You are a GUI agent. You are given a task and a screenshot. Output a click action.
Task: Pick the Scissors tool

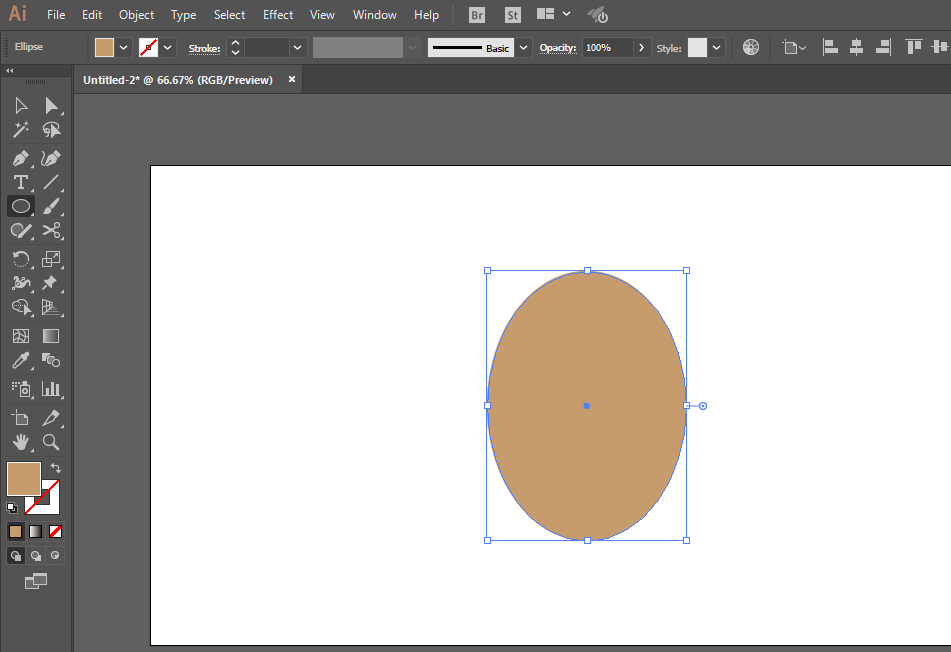pos(51,231)
